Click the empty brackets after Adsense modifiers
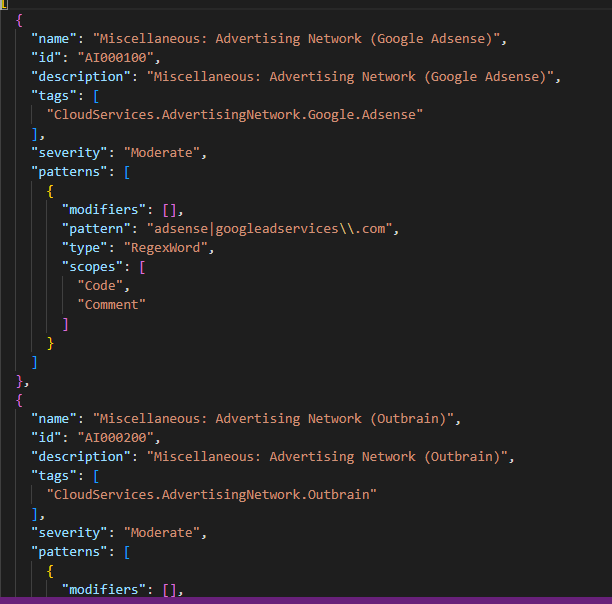The width and height of the screenshot is (612, 604). [x=169, y=210]
